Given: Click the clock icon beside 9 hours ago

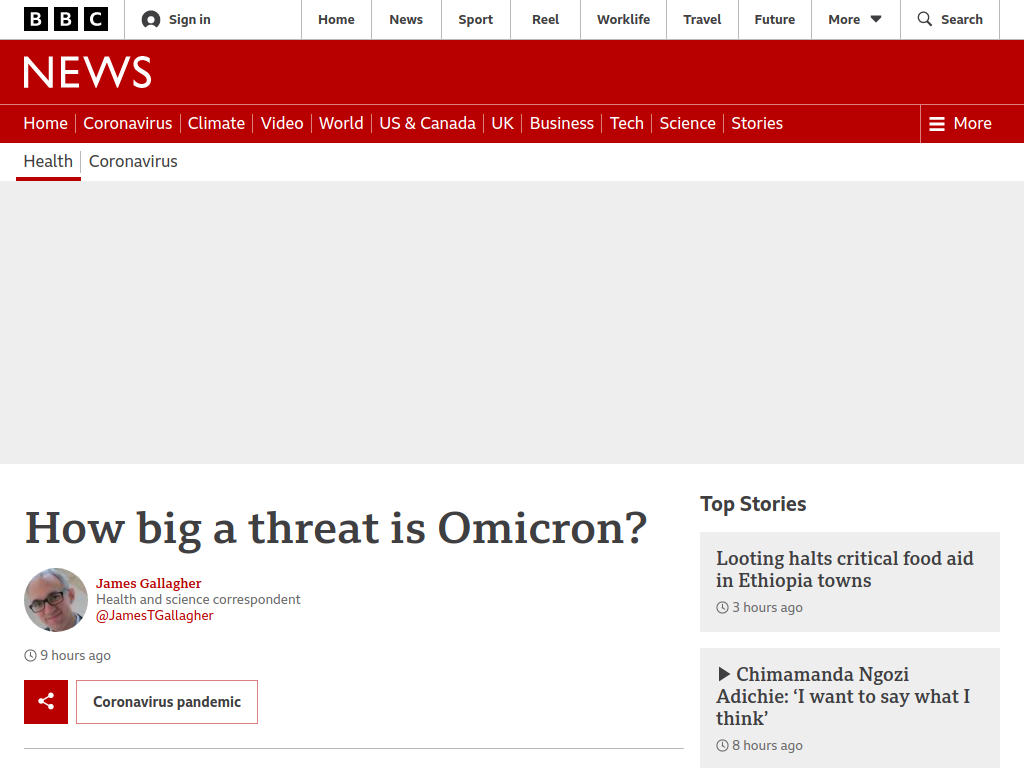Looking at the screenshot, I should point(30,656).
